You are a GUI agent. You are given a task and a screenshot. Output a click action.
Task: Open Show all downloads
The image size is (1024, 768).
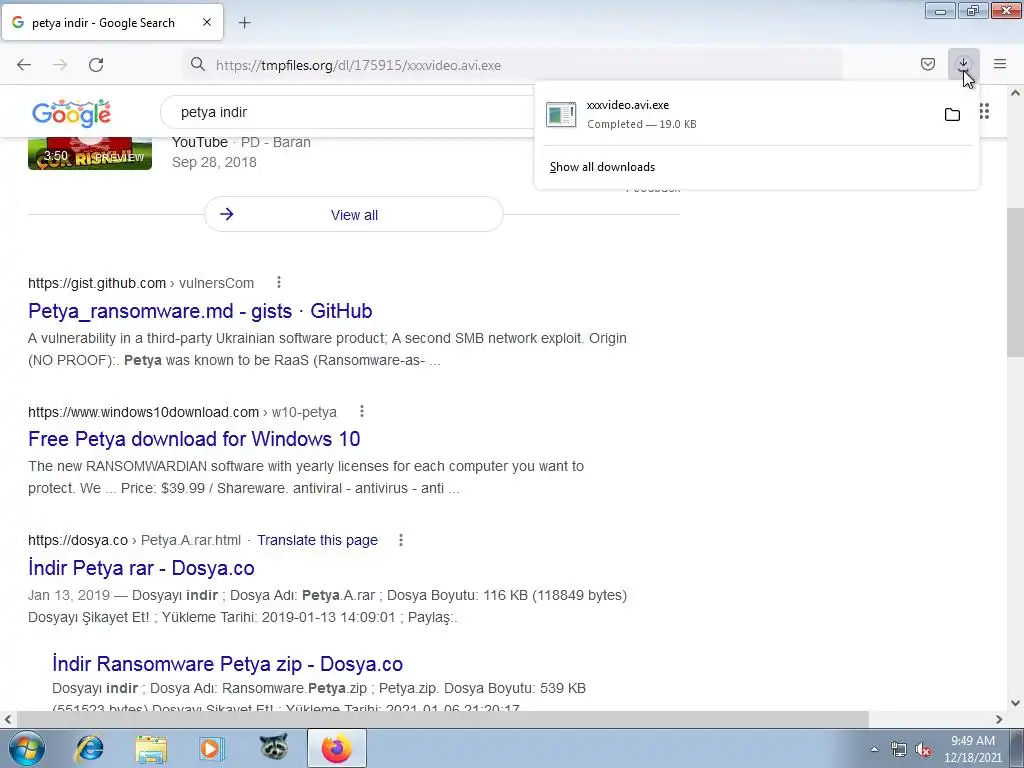(x=602, y=167)
